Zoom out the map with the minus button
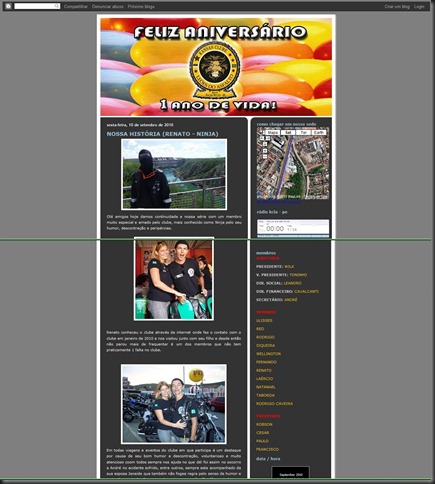This screenshot has height=484, width=435. point(265,156)
